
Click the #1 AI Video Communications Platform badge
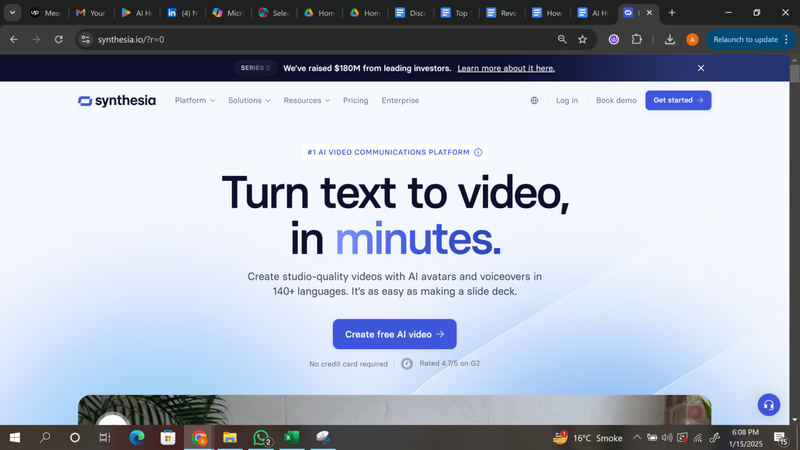click(x=394, y=153)
